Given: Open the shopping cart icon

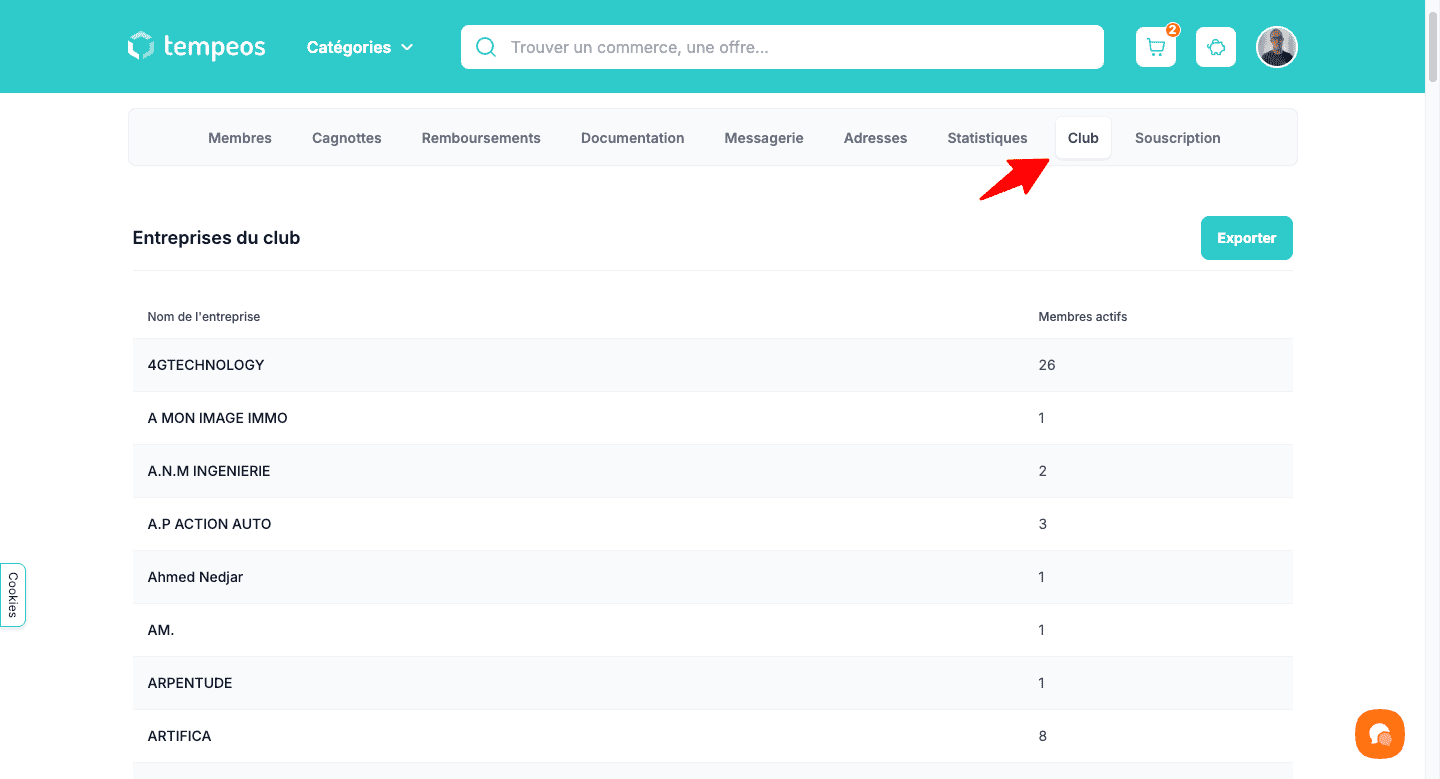Looking at the screenshot, I should tap(1156, 47).
